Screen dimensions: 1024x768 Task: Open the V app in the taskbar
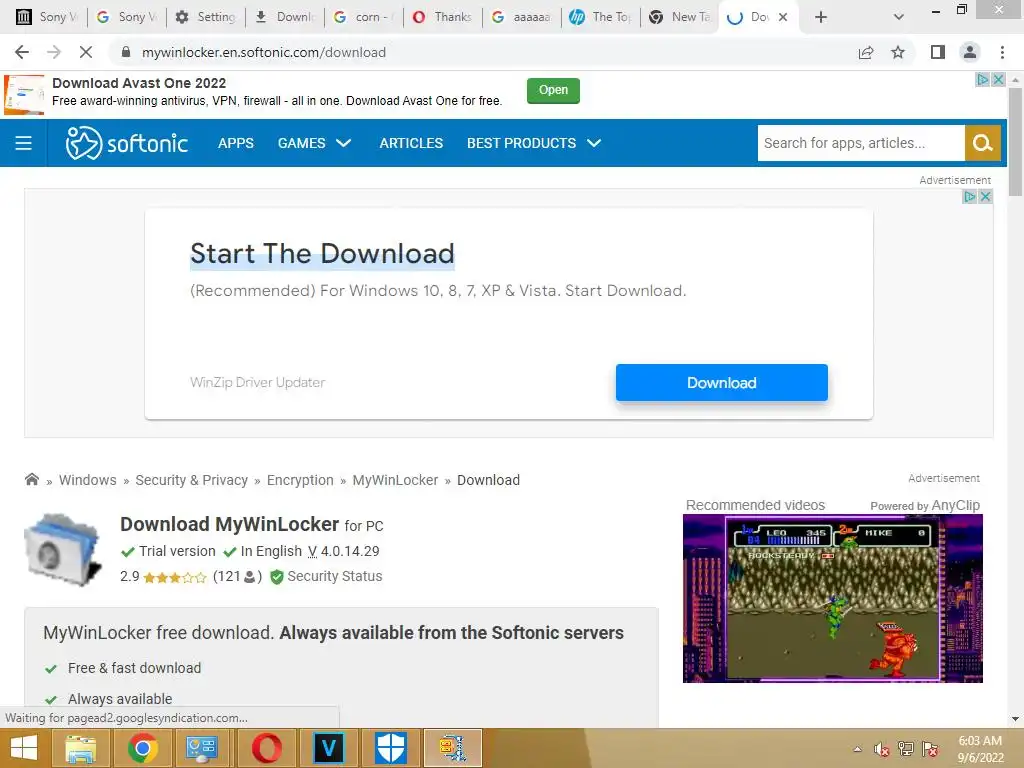(x=328, y=748)
